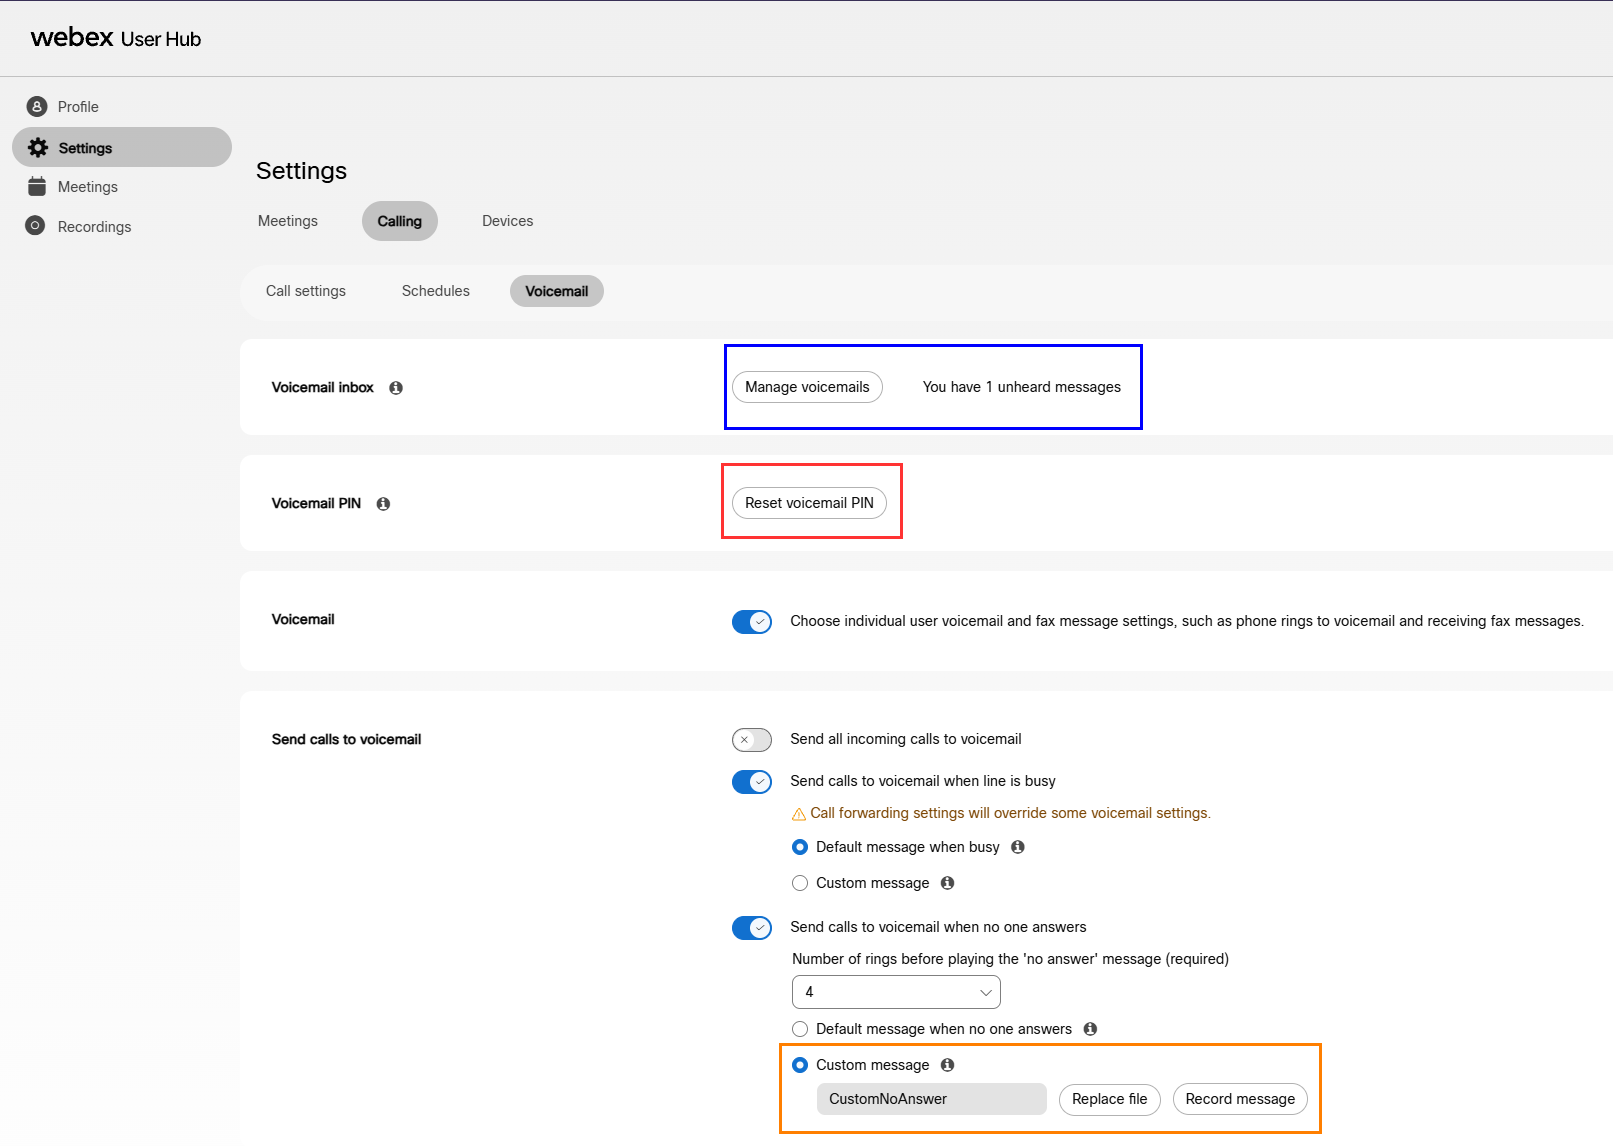Open the number of rings dropdown
The height and width of the screenshot is (1146, 1613).
click(x=896, y=992)
